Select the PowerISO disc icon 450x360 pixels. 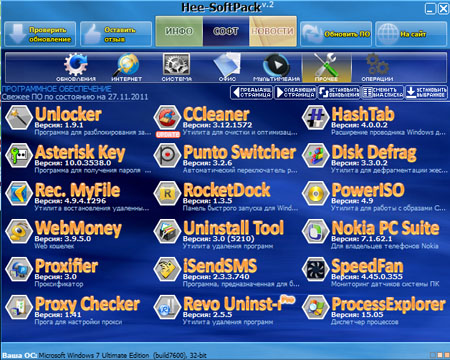click(x=315, y=193)
